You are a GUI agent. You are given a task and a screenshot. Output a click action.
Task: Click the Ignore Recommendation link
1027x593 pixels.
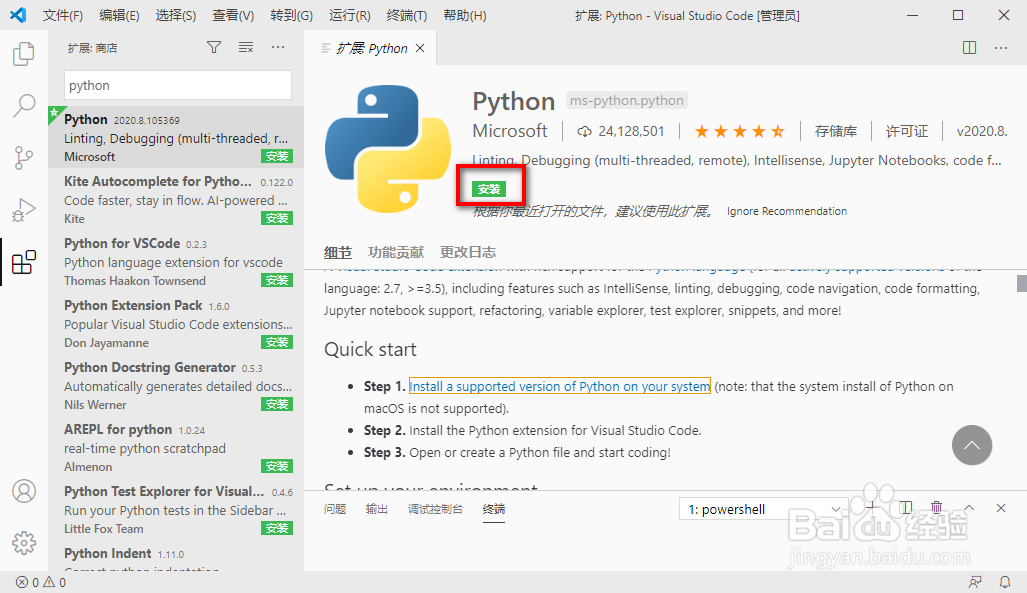(x=787, y=211)
